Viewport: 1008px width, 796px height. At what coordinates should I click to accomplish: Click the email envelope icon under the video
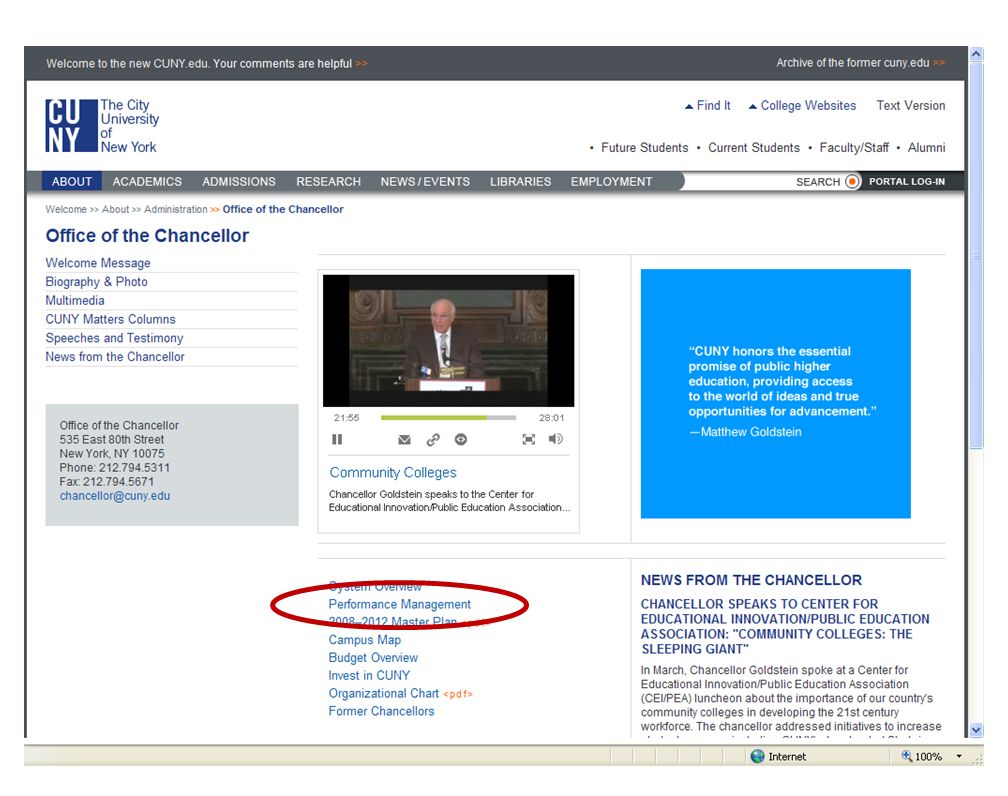404,440
